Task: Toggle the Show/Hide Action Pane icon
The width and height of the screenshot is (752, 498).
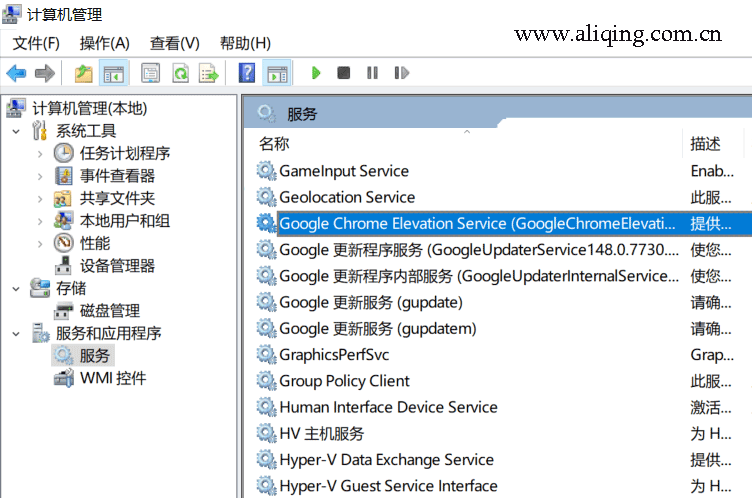Action: point(277,73)
